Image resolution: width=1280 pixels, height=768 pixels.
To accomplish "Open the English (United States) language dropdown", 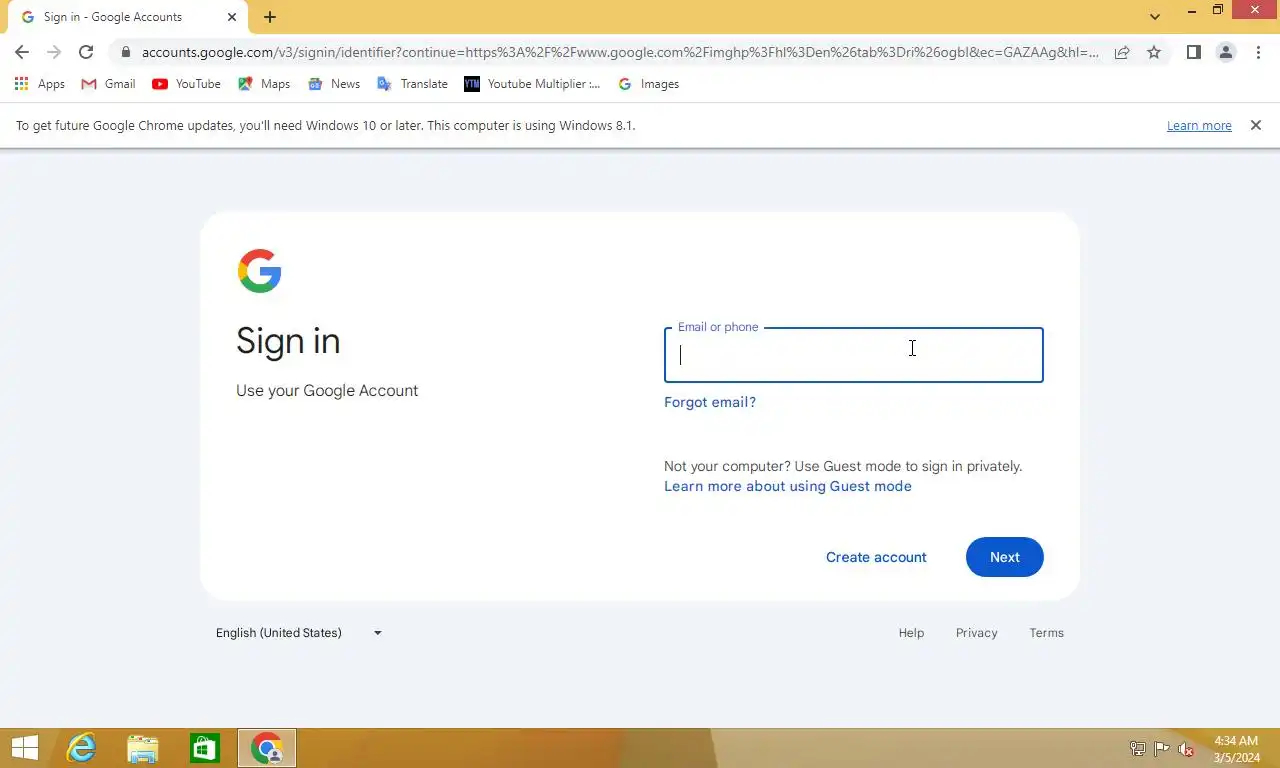I will [299, 633].
